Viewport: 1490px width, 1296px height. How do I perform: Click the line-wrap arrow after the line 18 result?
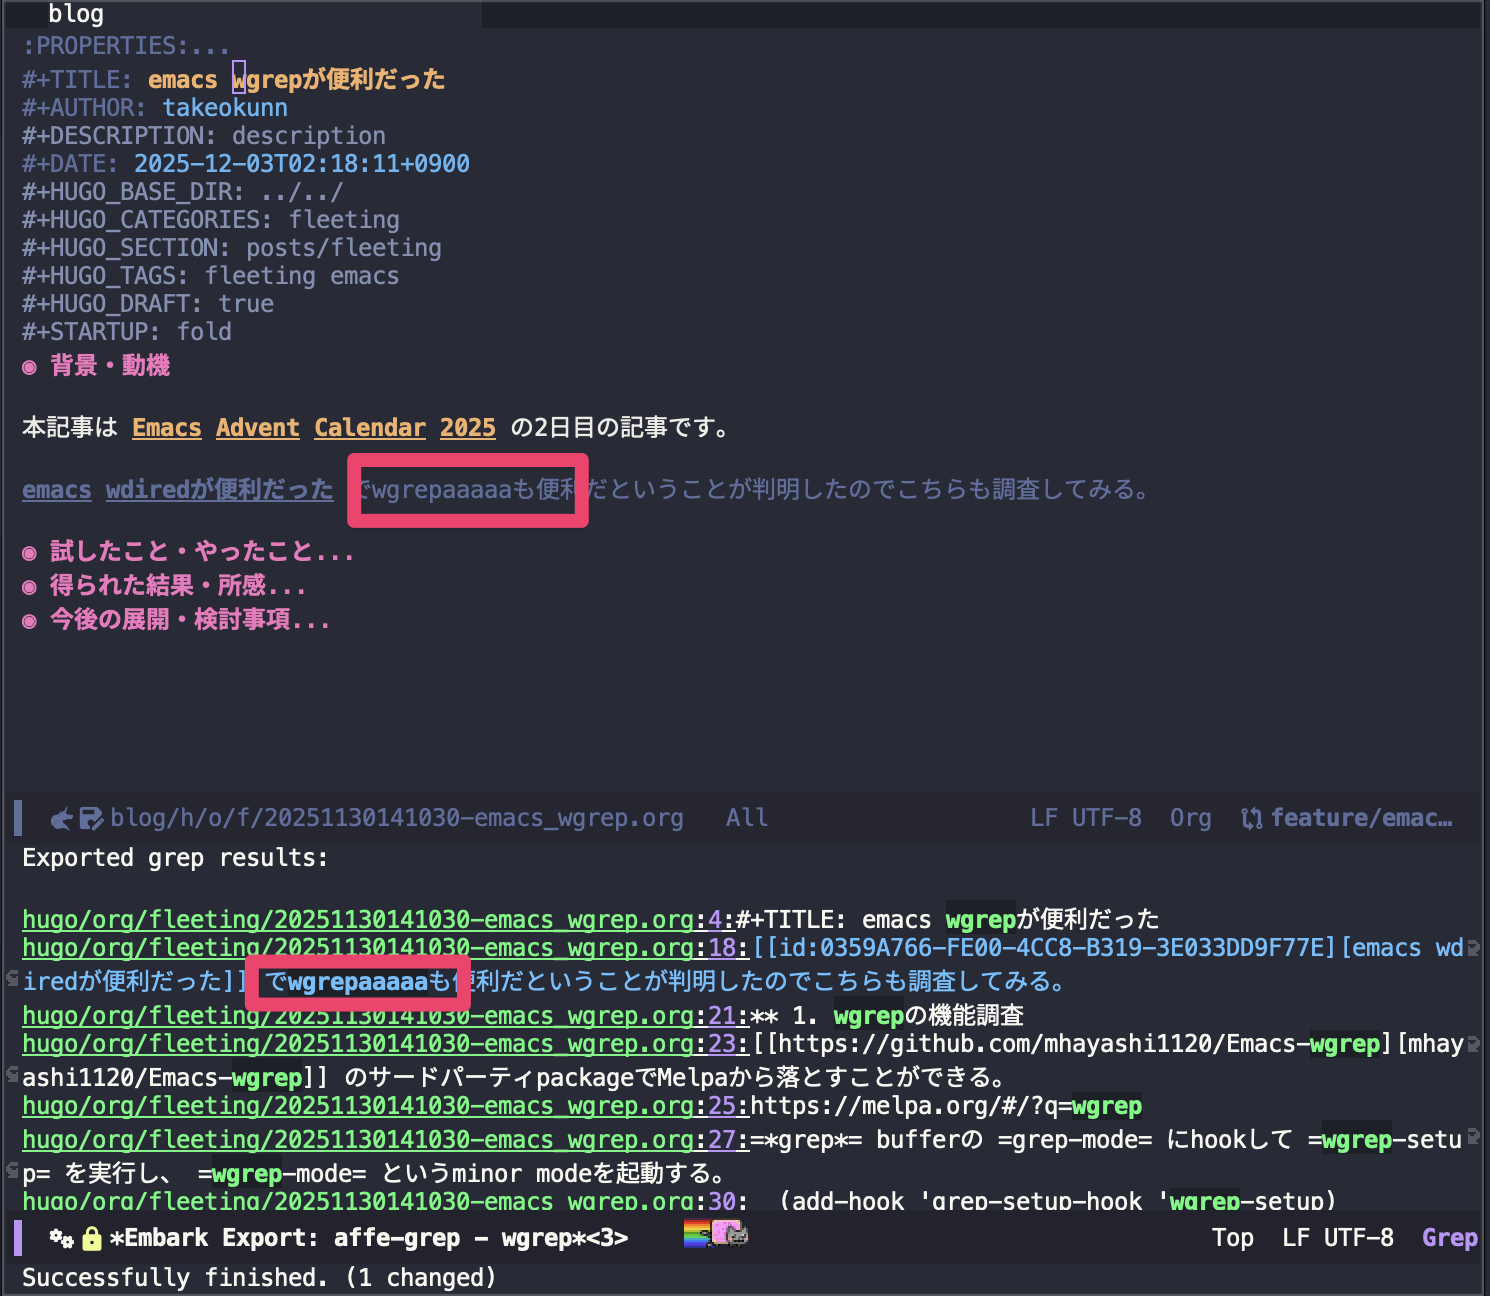coord(1473,947)
